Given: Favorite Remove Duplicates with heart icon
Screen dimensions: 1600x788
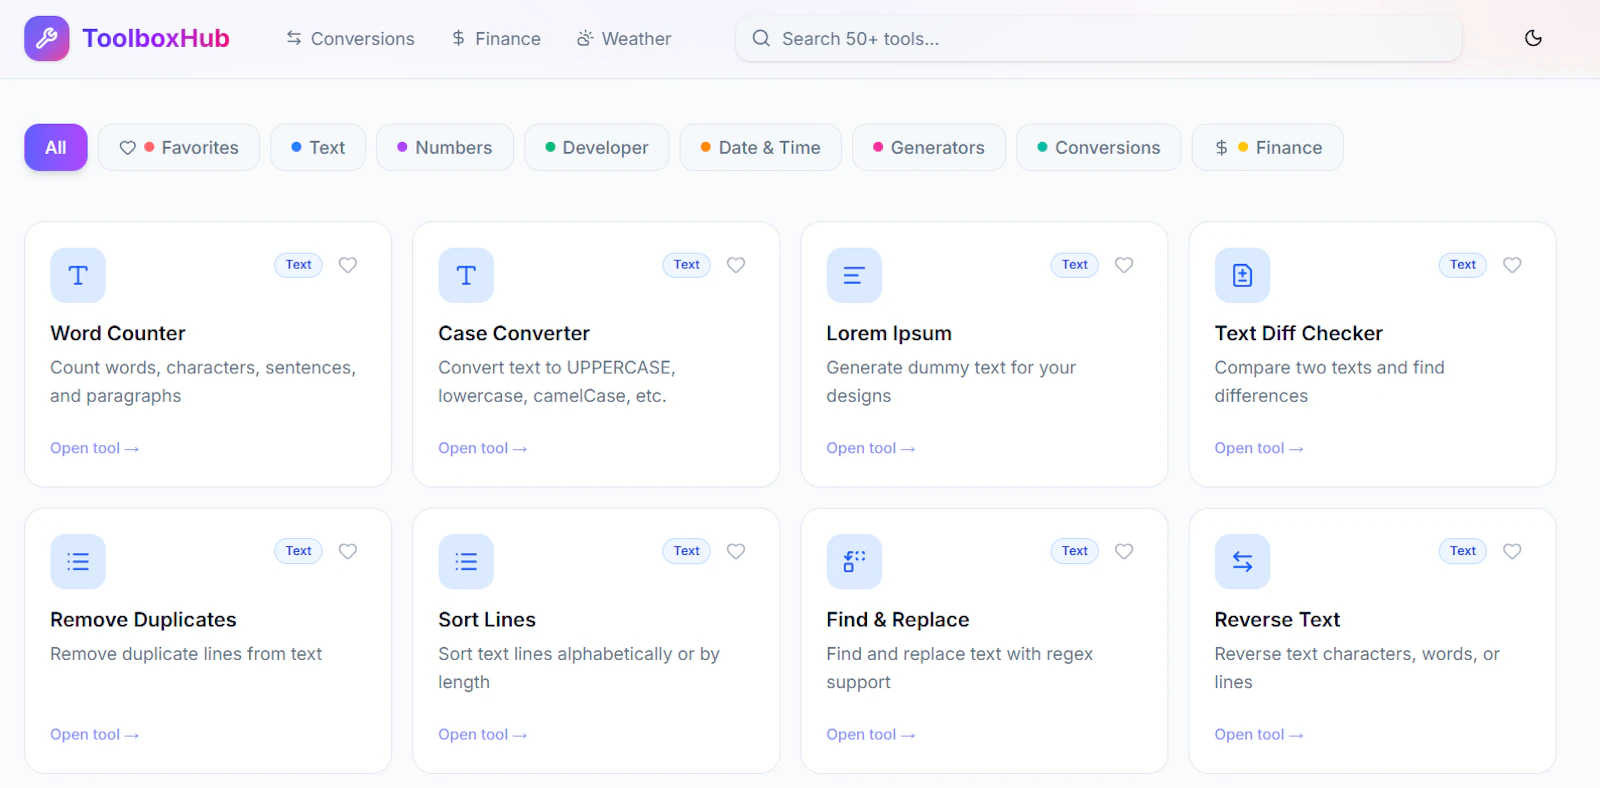Looking at the screenshot, I should 348,551.
